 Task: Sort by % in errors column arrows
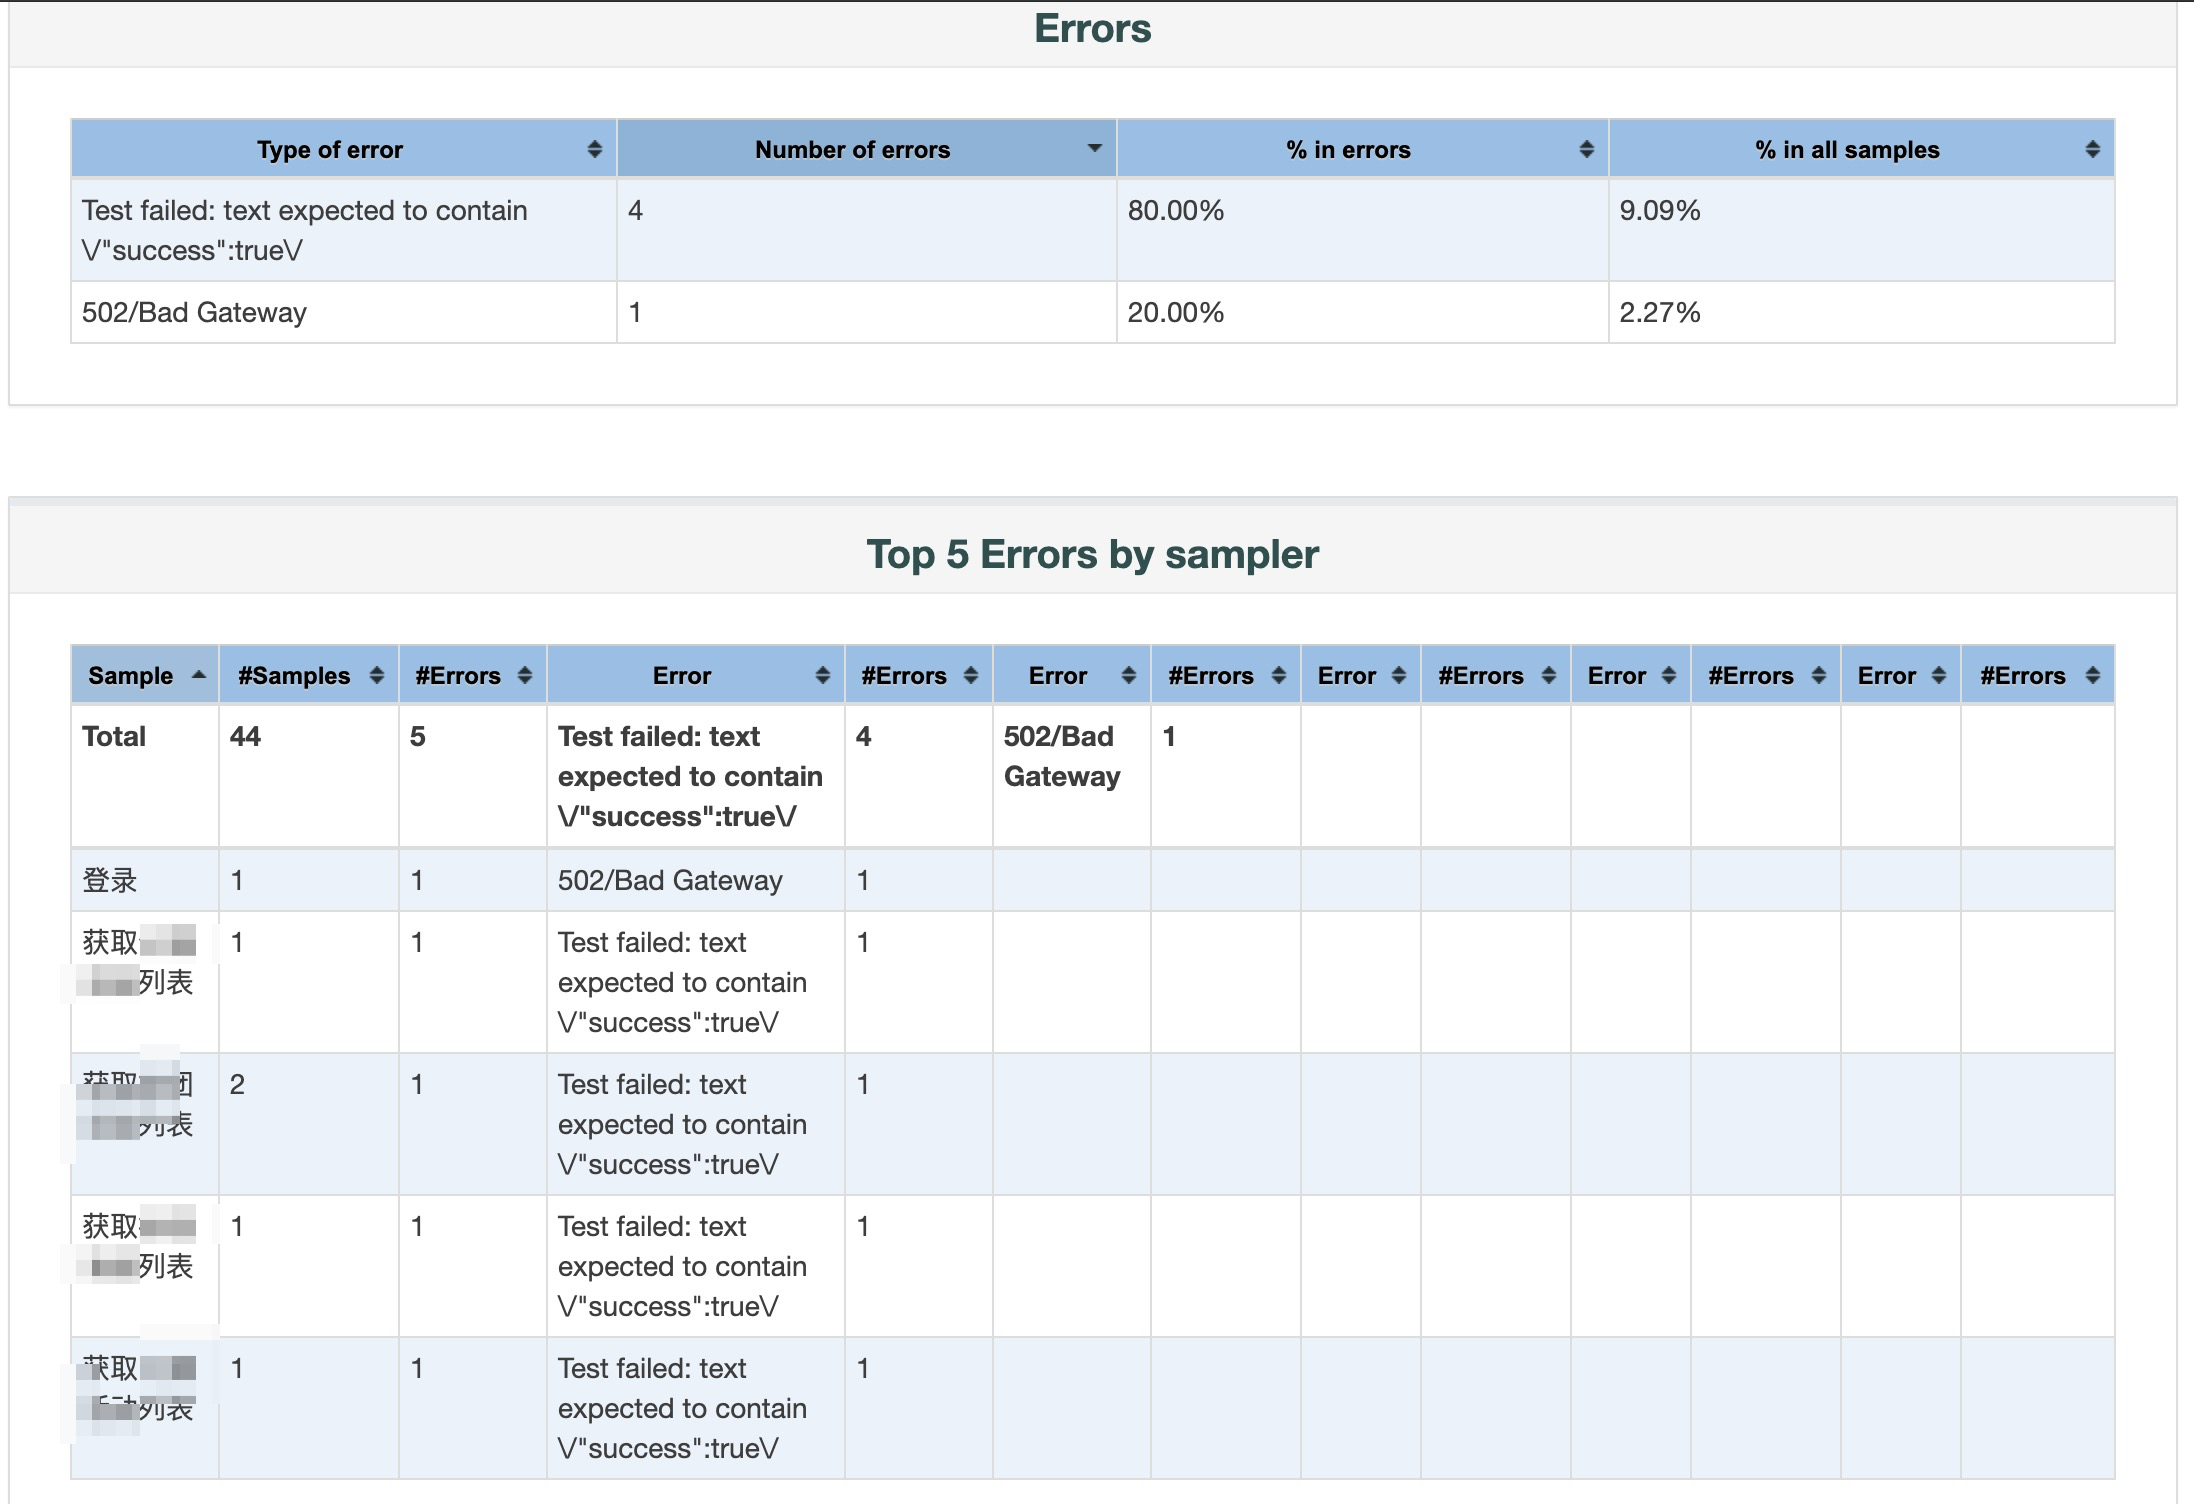[x=1586, y=150]
